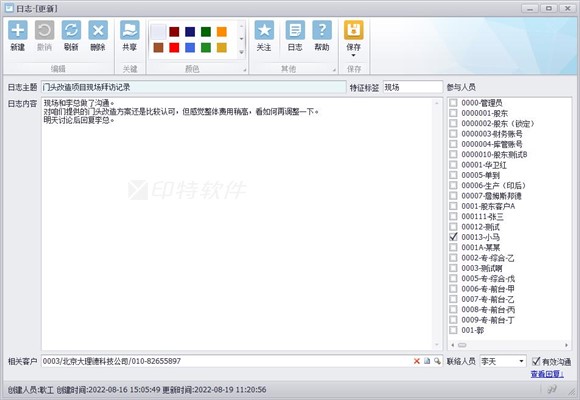580x400 pixels.
Task: Click the 保存 save floppy button
Action: (x=354, y=30)
